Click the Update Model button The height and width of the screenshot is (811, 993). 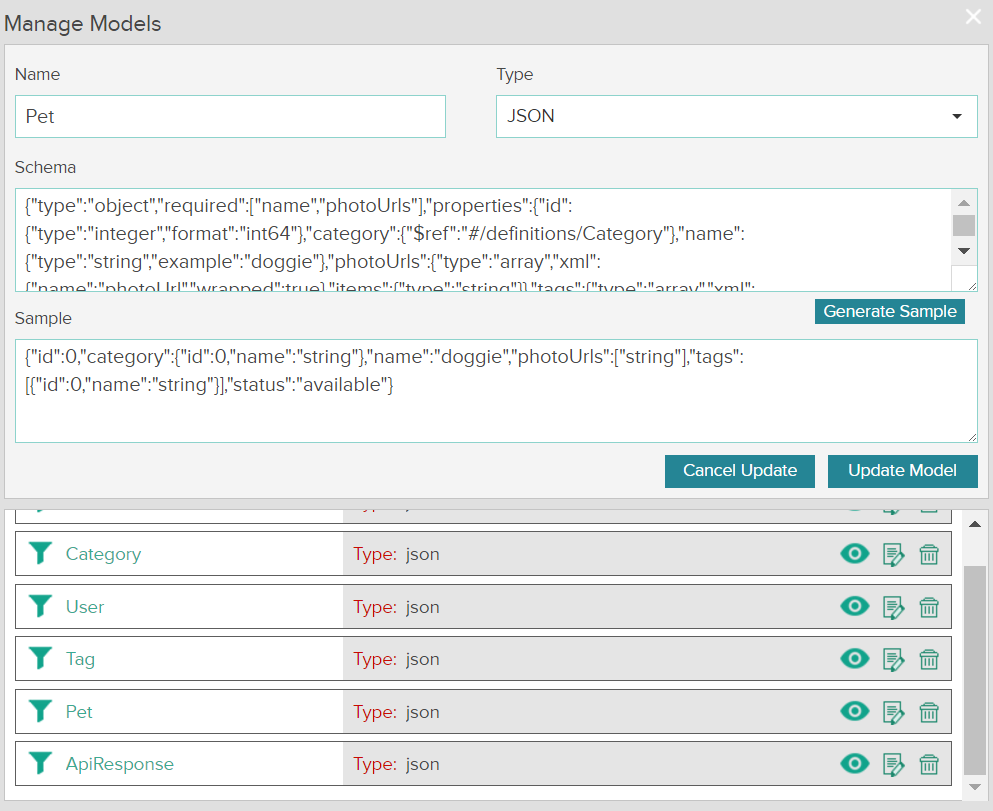(902, 471)
